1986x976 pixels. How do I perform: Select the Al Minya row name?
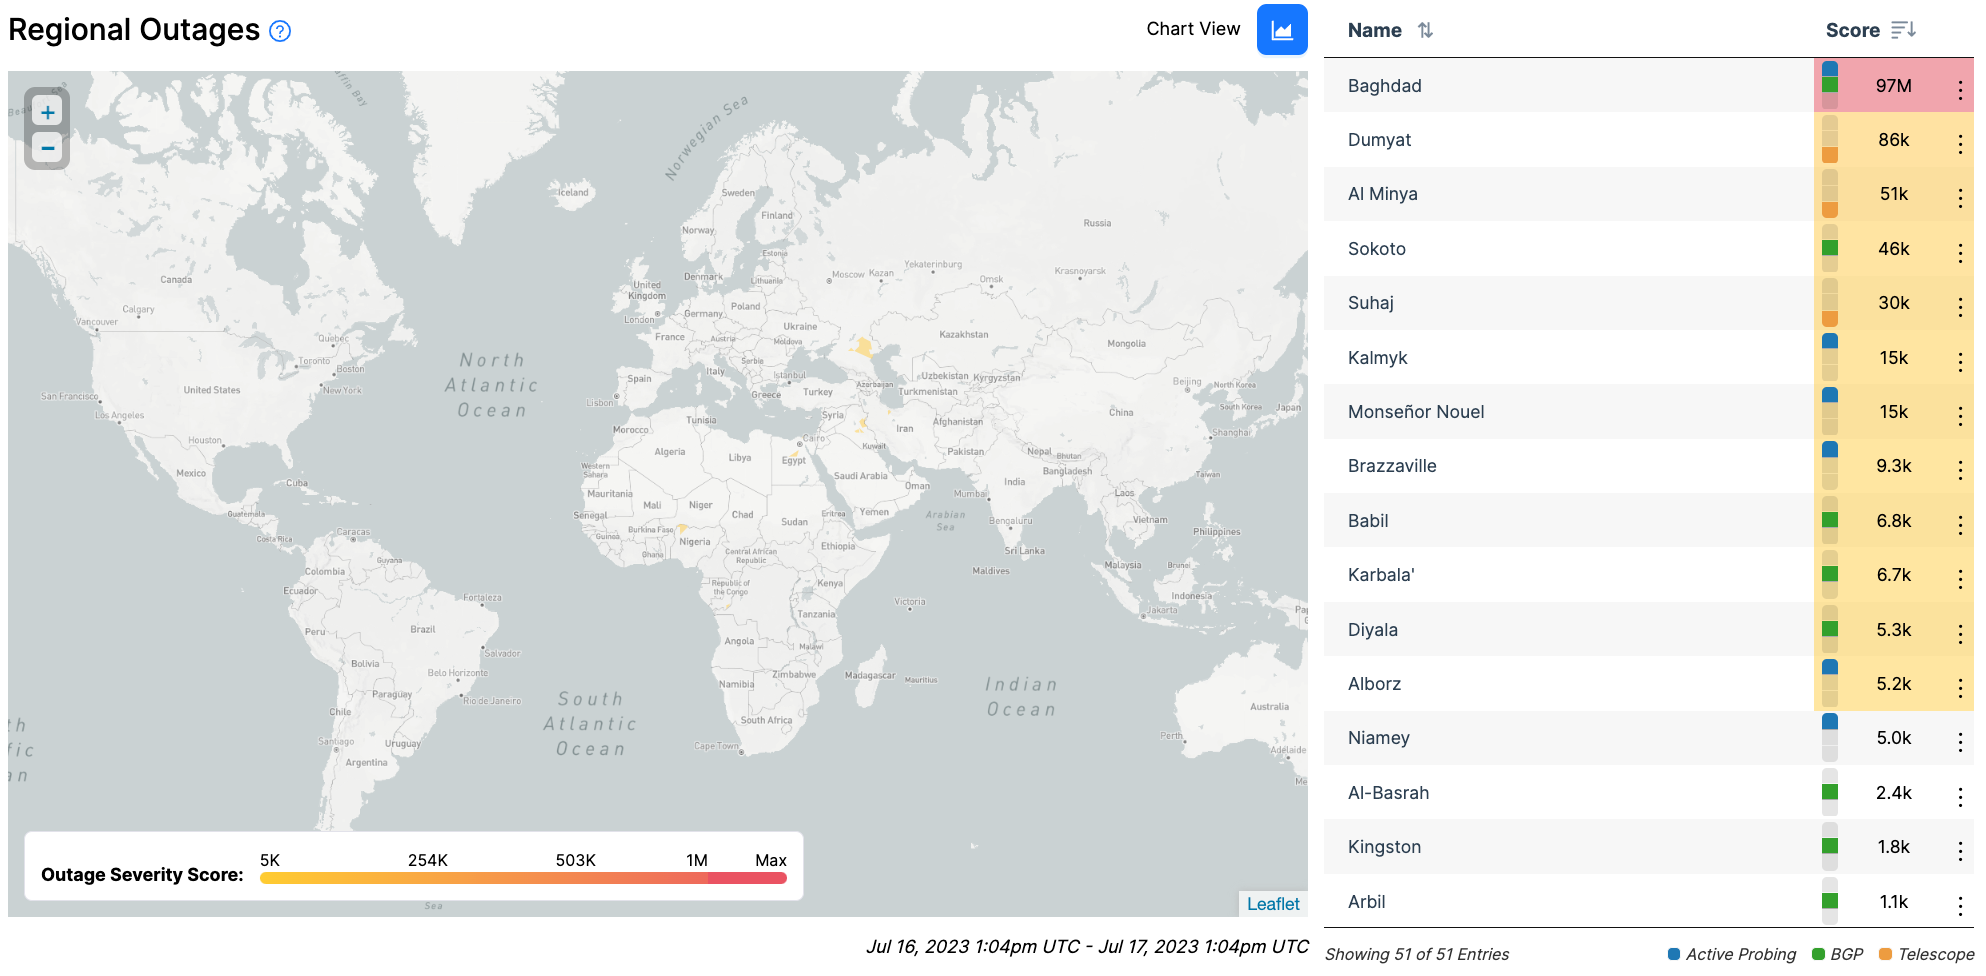click(1382, 194)
